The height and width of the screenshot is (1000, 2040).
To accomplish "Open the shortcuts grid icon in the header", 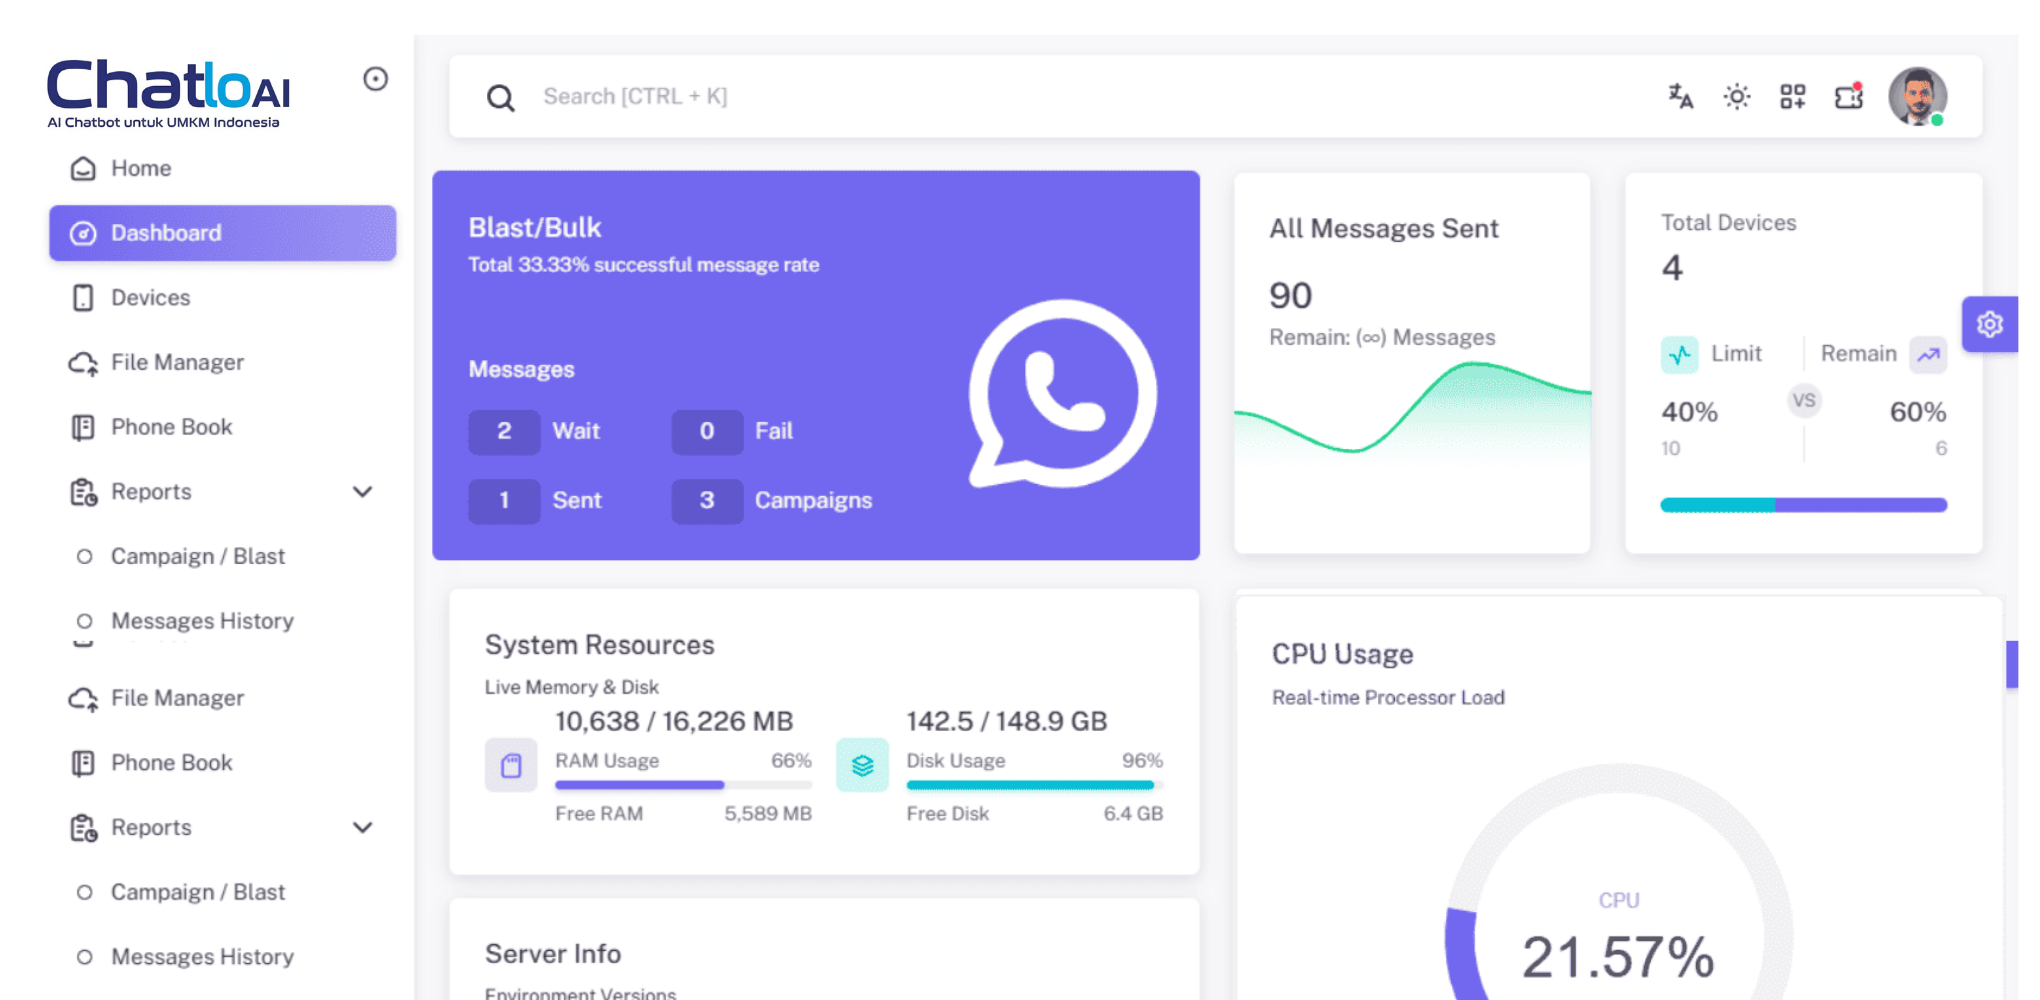I will tap(1793, 96).
